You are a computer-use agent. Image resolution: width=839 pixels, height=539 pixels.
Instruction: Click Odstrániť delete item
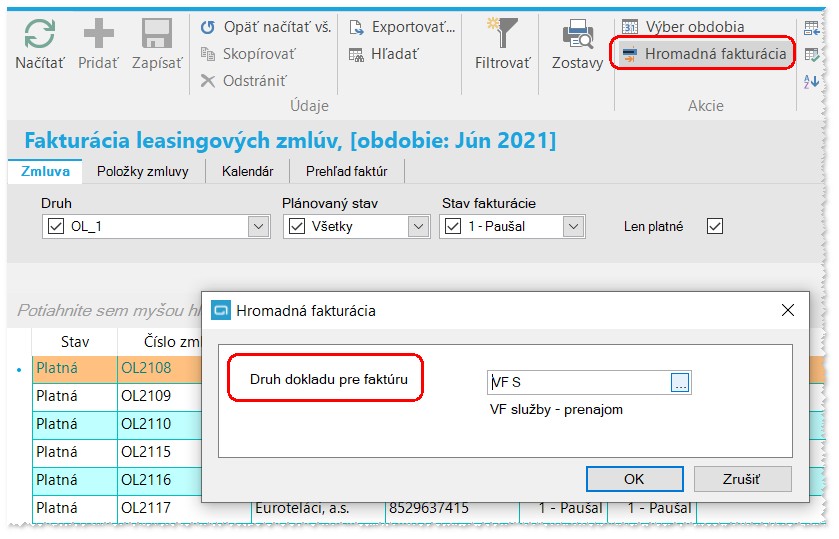click(243, 81)
